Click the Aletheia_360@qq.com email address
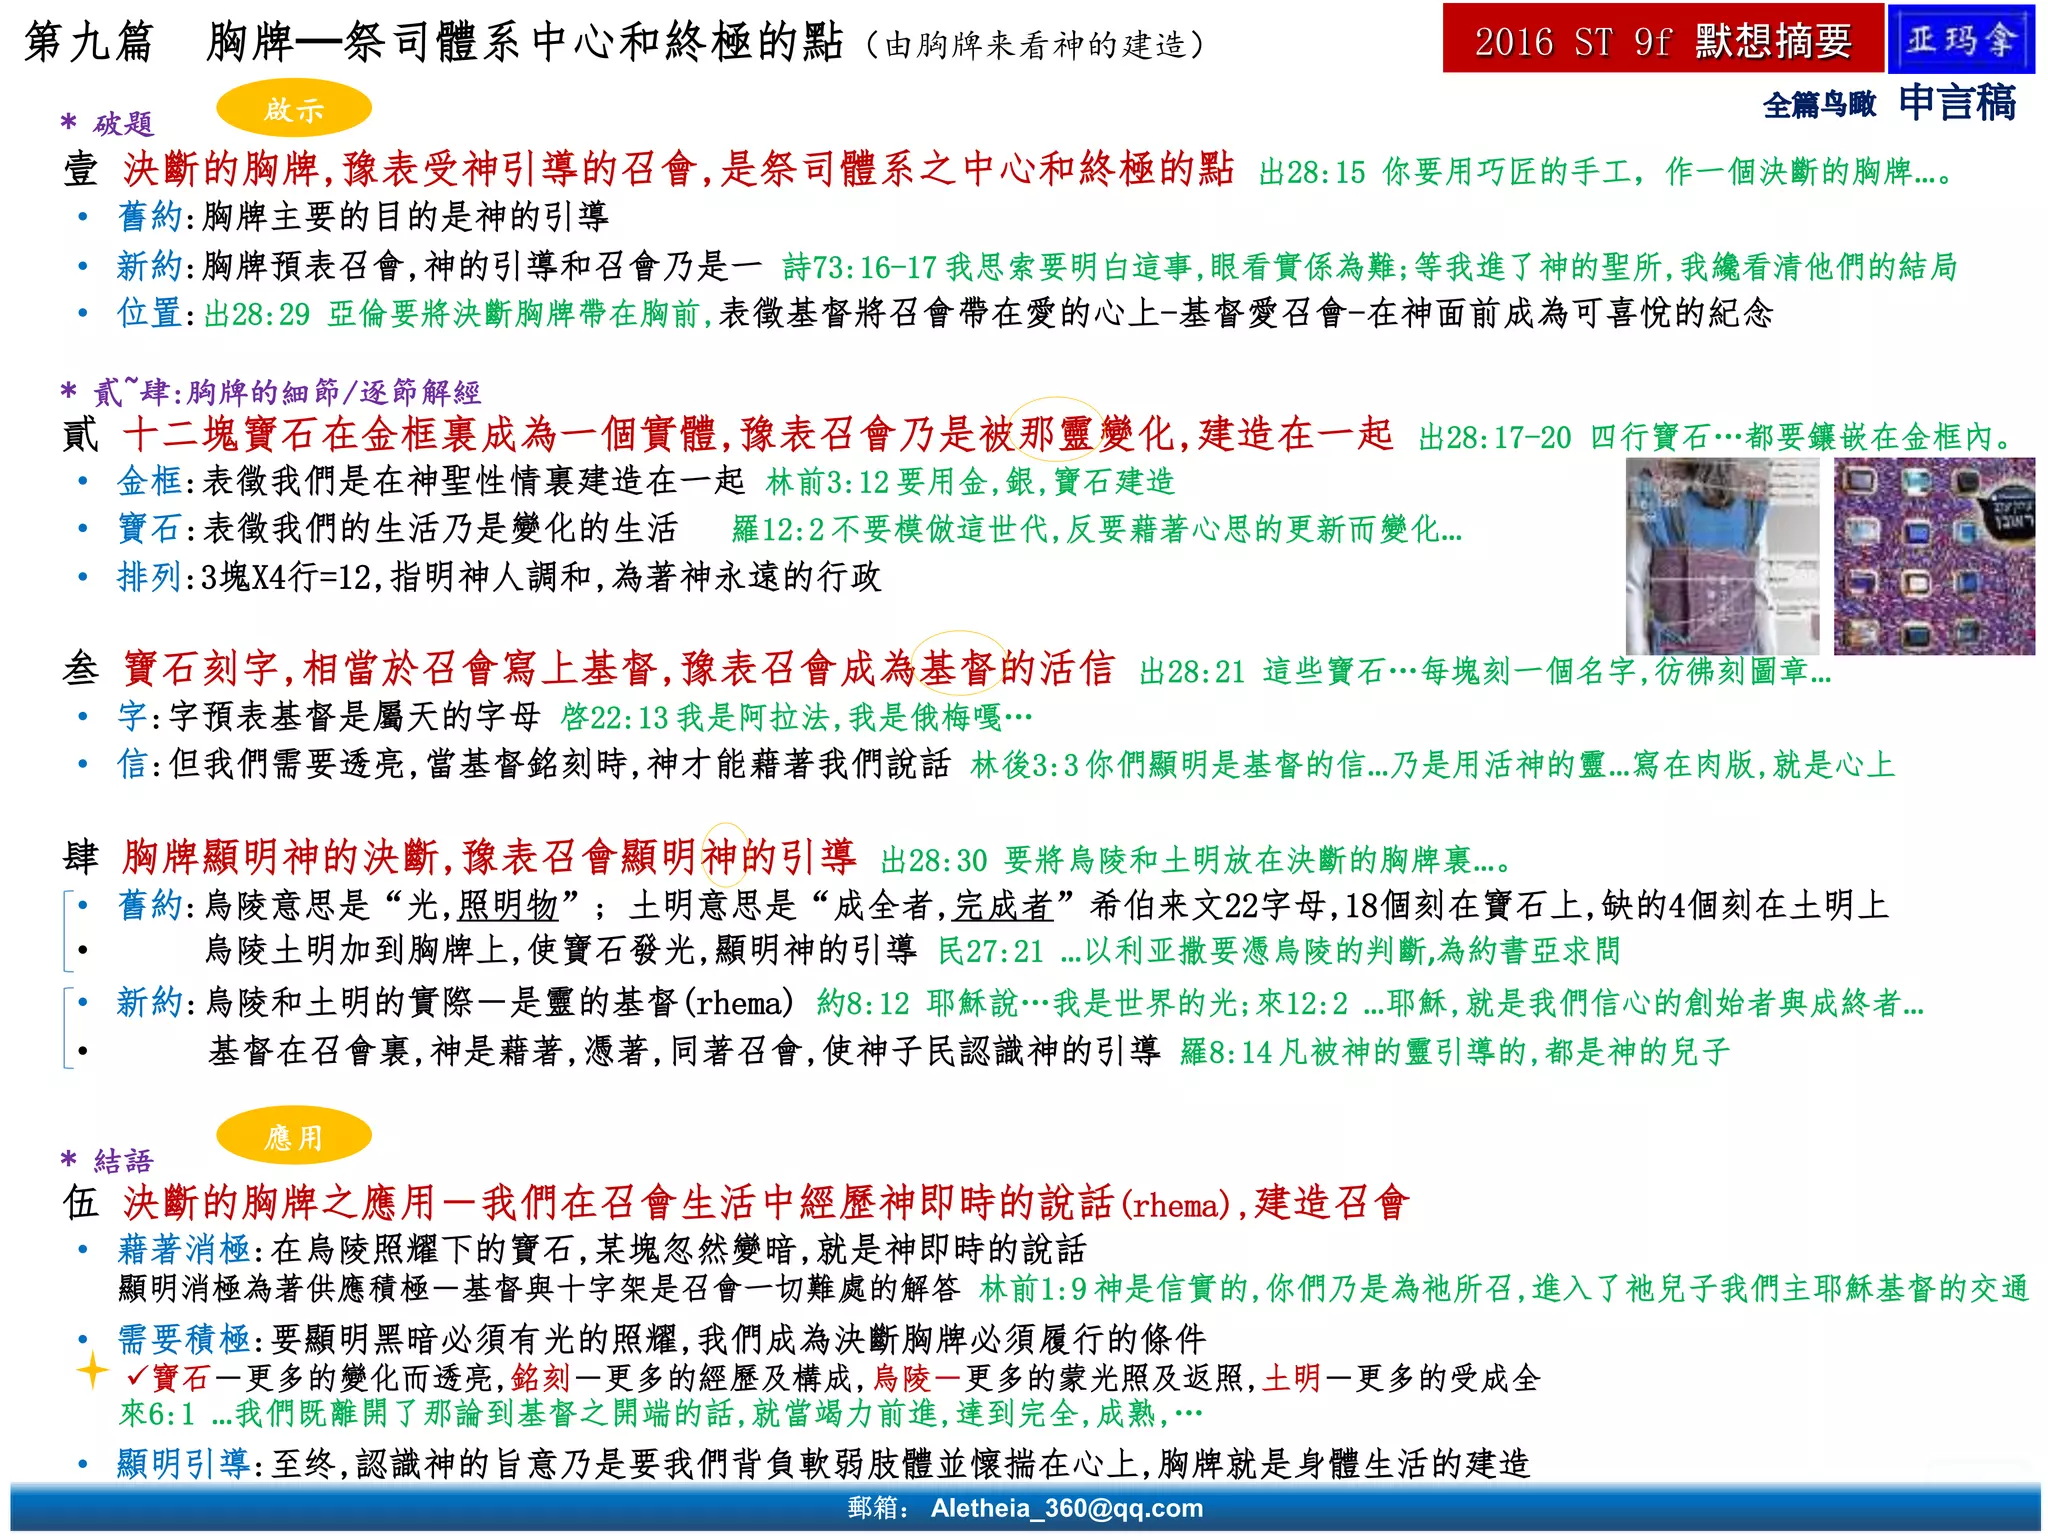The width and height of the screenshot is (2048, 1536). point(1066,1508)
